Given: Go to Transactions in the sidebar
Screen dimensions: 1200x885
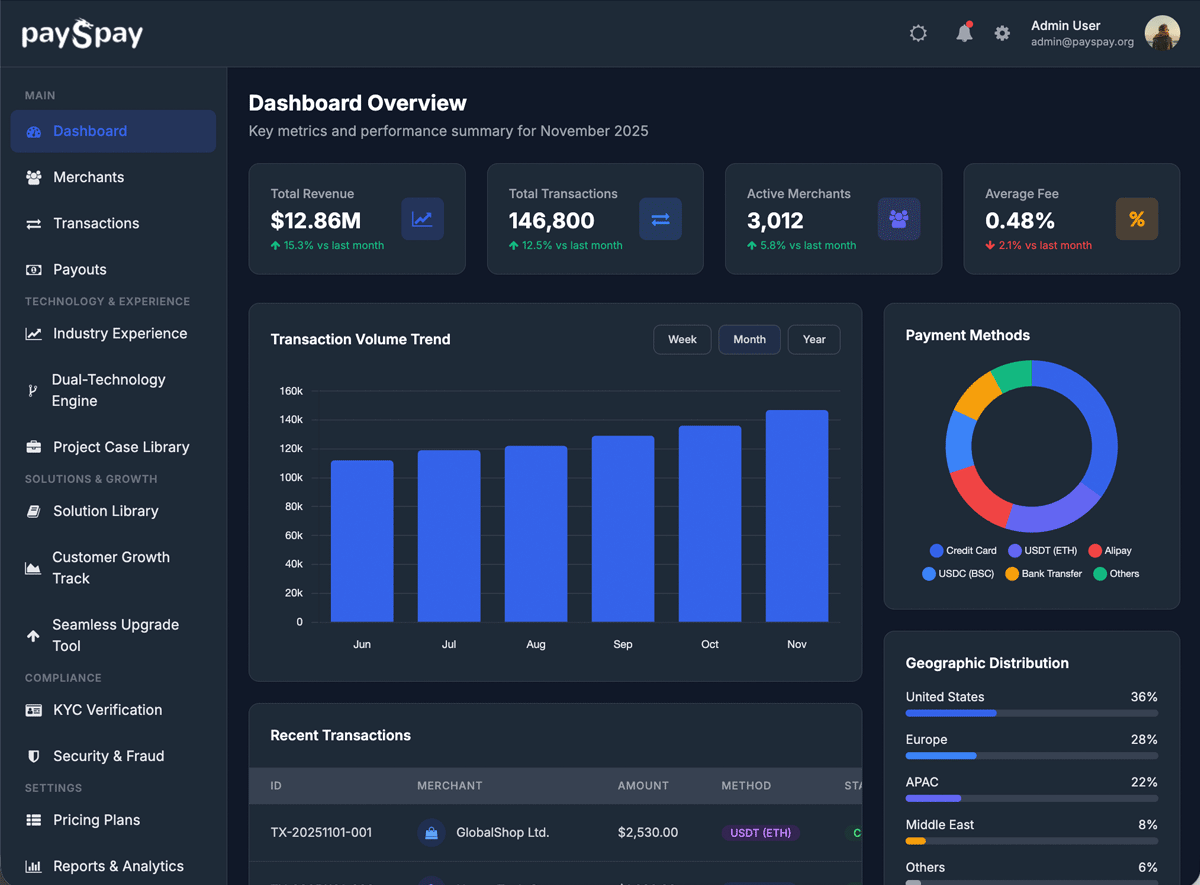Looking at the screenshot, I should (x=96, y=223).
